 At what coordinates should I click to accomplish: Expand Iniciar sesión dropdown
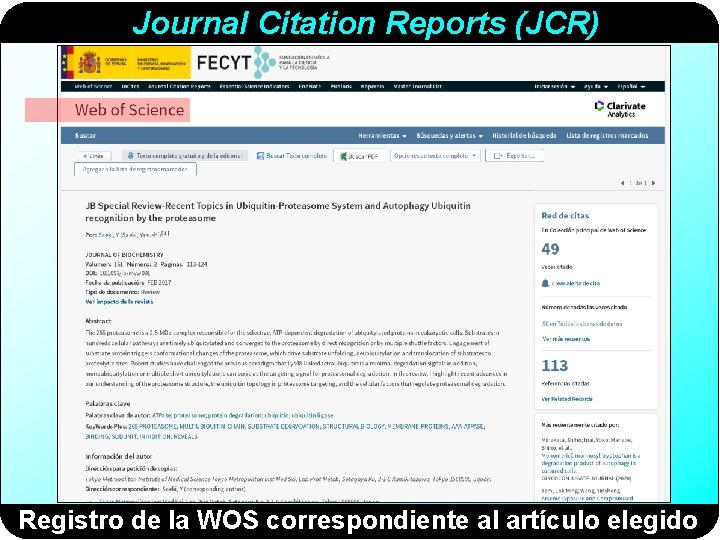554,86
